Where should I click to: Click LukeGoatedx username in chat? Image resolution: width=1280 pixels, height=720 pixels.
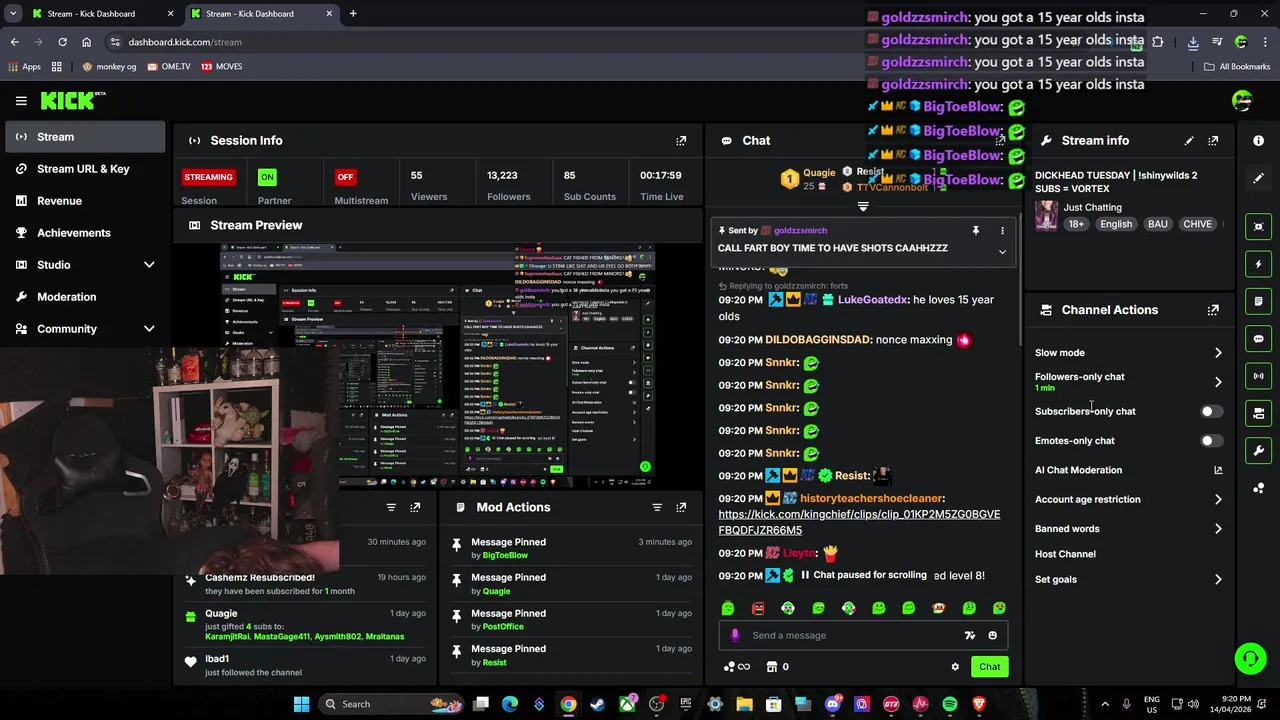[873, 300]
